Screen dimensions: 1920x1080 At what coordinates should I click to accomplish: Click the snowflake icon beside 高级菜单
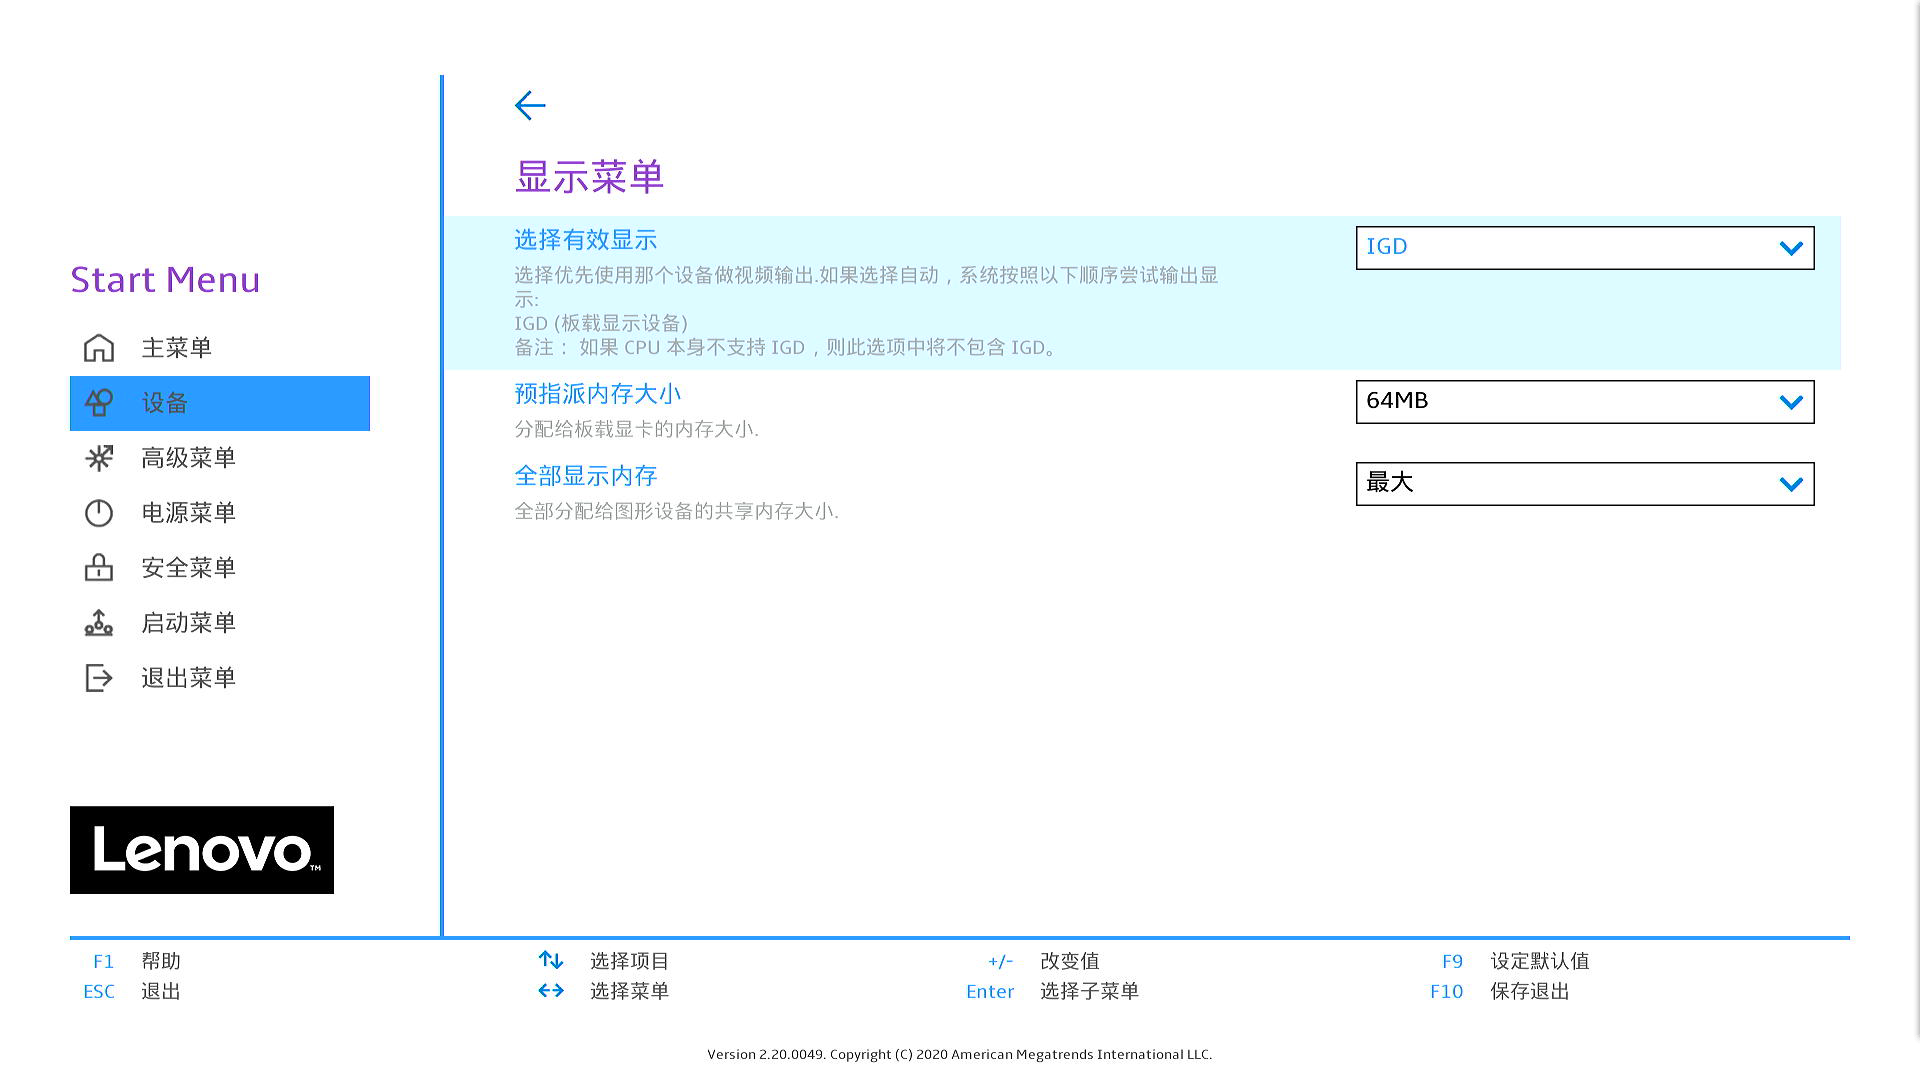[x=99, y=458]
